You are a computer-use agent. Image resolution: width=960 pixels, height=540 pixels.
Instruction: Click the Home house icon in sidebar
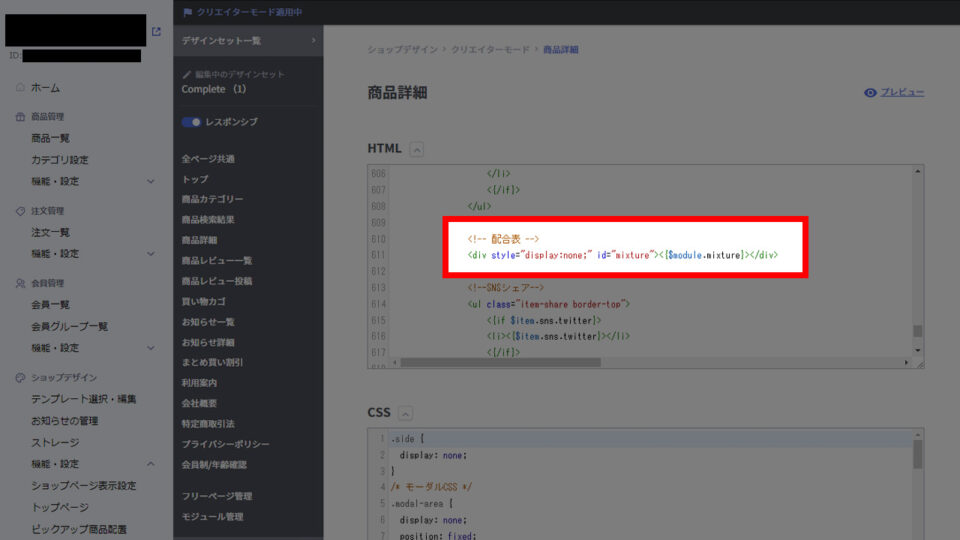click(x=20, y=88)
